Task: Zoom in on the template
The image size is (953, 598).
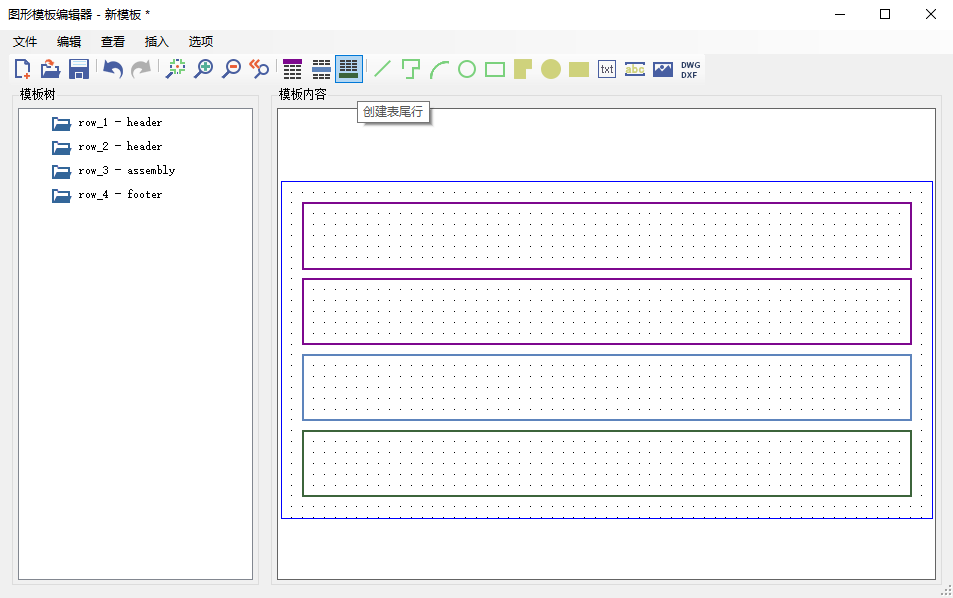Action: click(204, 69)
